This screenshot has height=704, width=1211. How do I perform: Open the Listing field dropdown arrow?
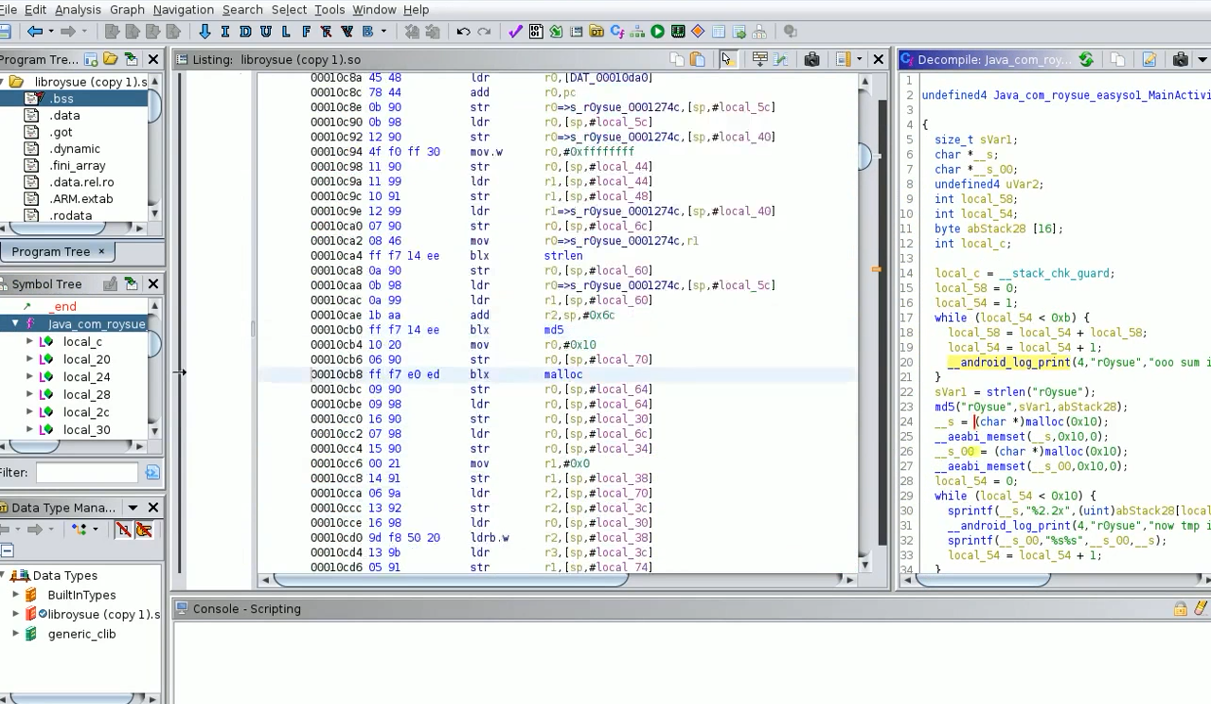859,60
